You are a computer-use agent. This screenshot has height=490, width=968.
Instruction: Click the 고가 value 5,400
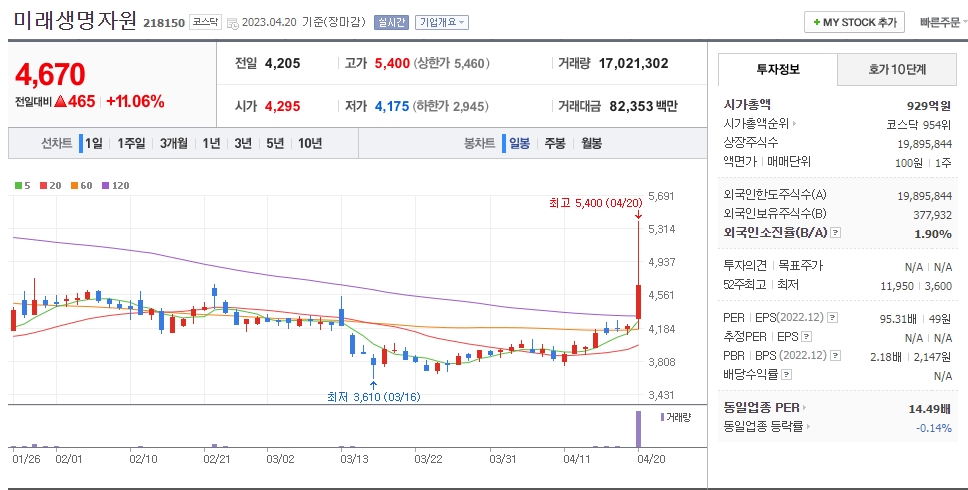[392, 63]
